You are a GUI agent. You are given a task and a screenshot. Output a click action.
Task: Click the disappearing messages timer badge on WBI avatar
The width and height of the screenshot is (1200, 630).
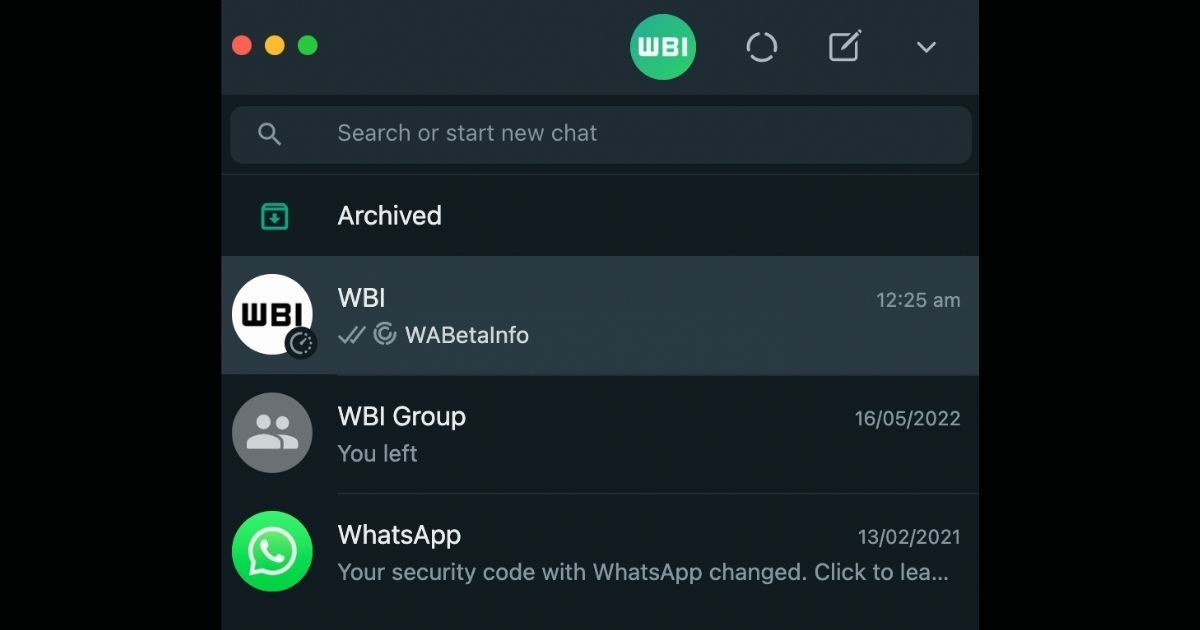pyautogui.click(x=301, y=343)
